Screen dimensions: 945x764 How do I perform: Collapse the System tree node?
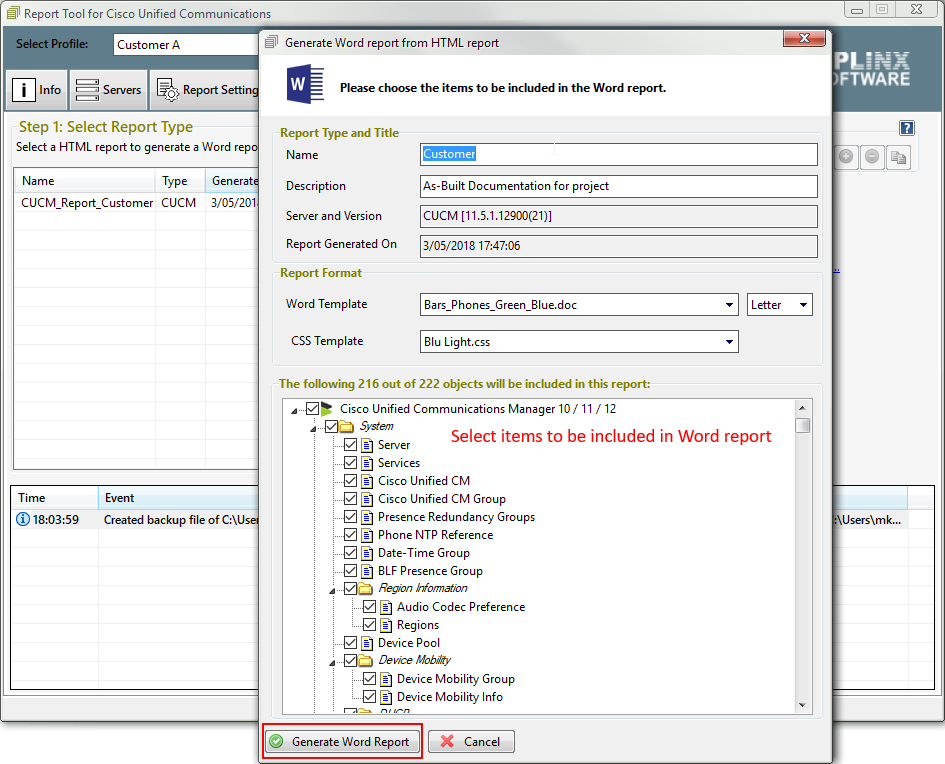(313, 428)
